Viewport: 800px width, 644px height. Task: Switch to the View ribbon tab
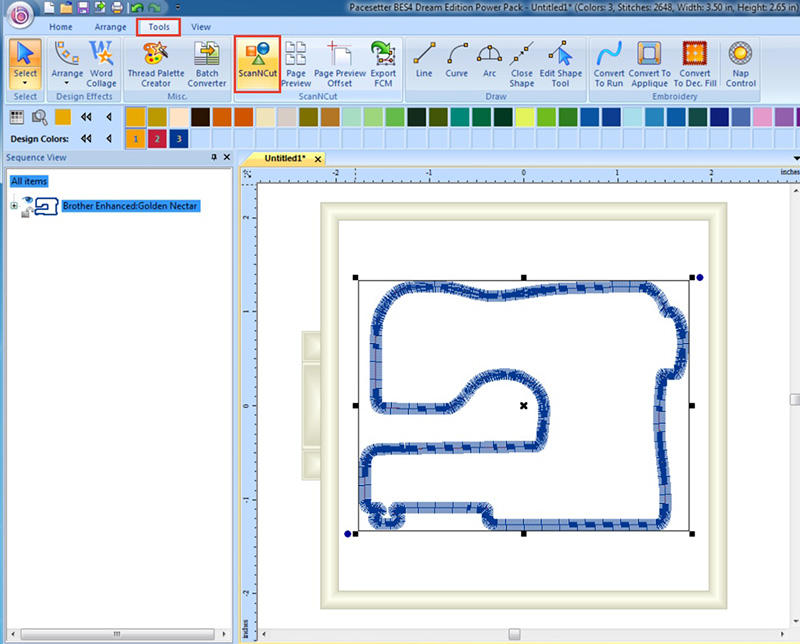click(x=201, y=27)
